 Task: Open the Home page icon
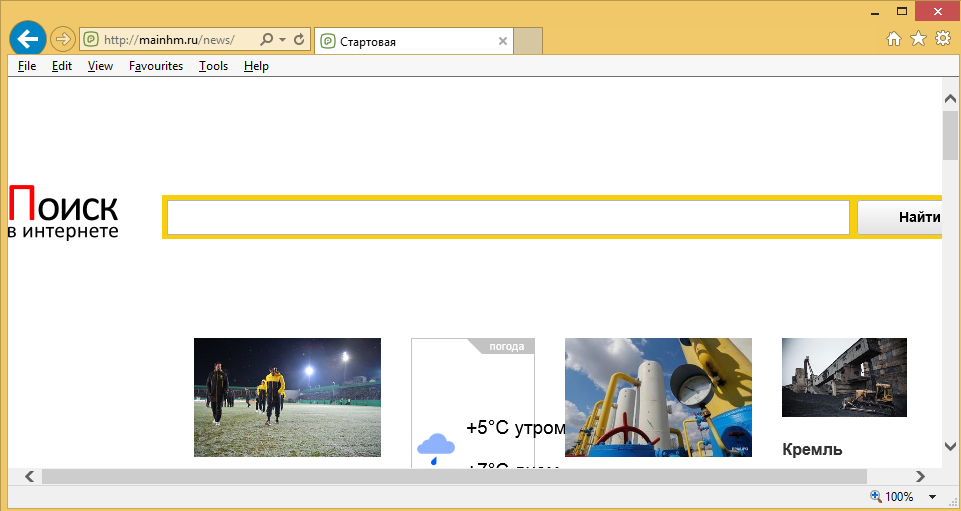point(895,39)
